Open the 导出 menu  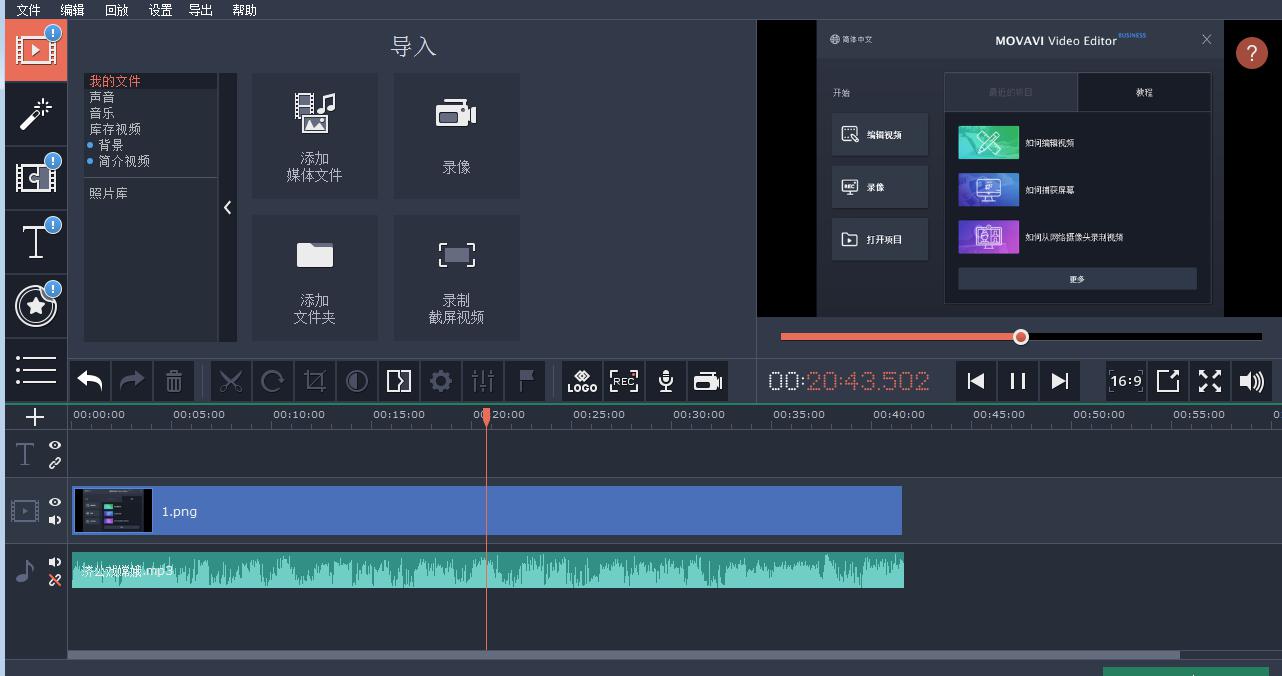tap(201, 10)
